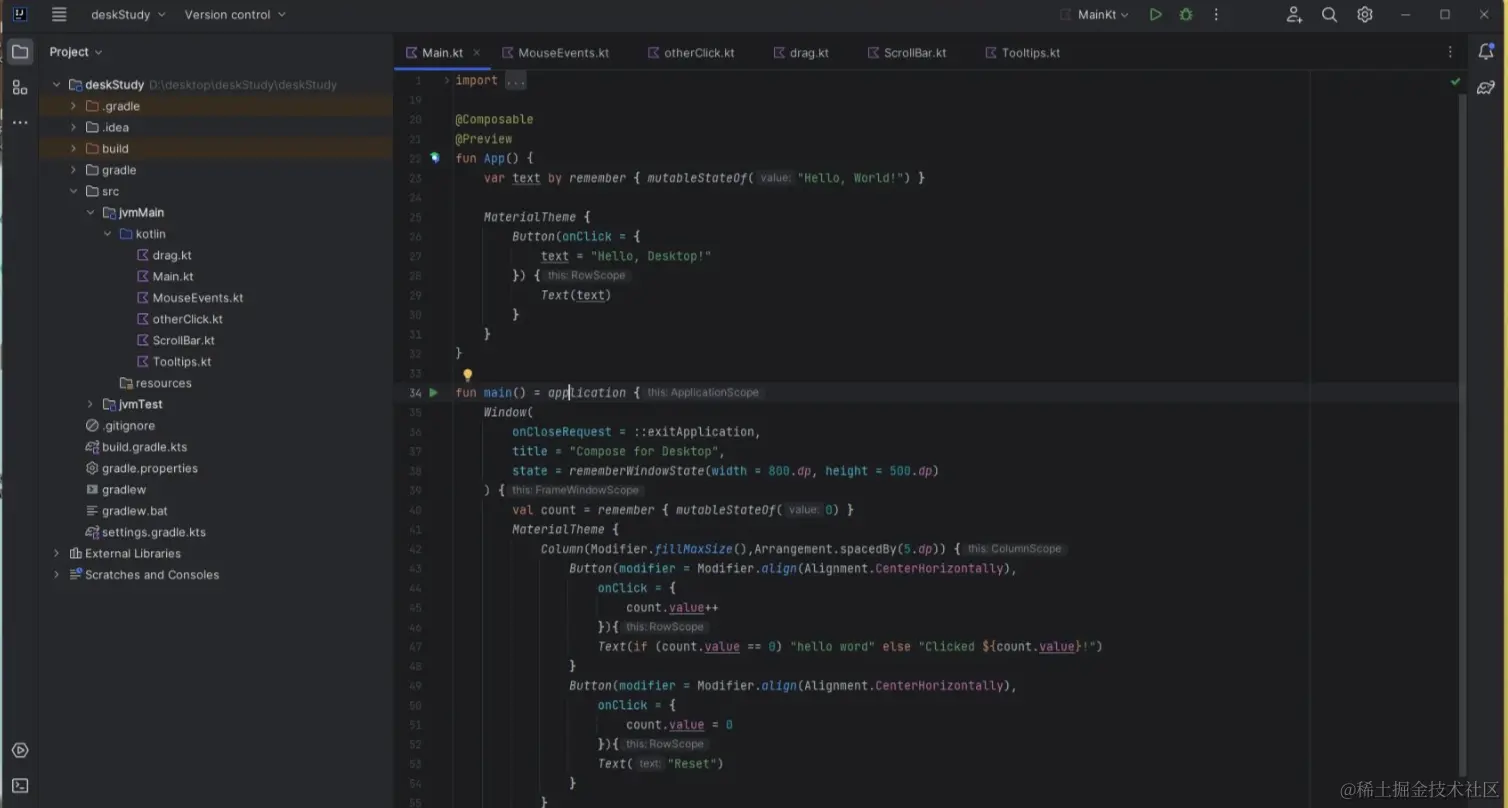
Task: Expand the folded import block
Action: coord(447,80)
